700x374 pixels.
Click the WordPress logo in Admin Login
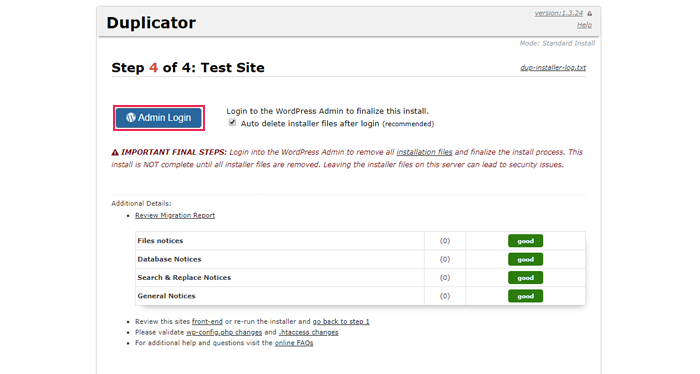tap(130, 117)
